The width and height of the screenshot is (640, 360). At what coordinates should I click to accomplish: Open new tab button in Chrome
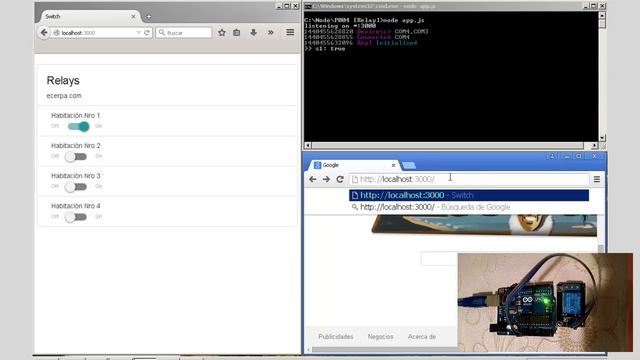coord(409,165)
